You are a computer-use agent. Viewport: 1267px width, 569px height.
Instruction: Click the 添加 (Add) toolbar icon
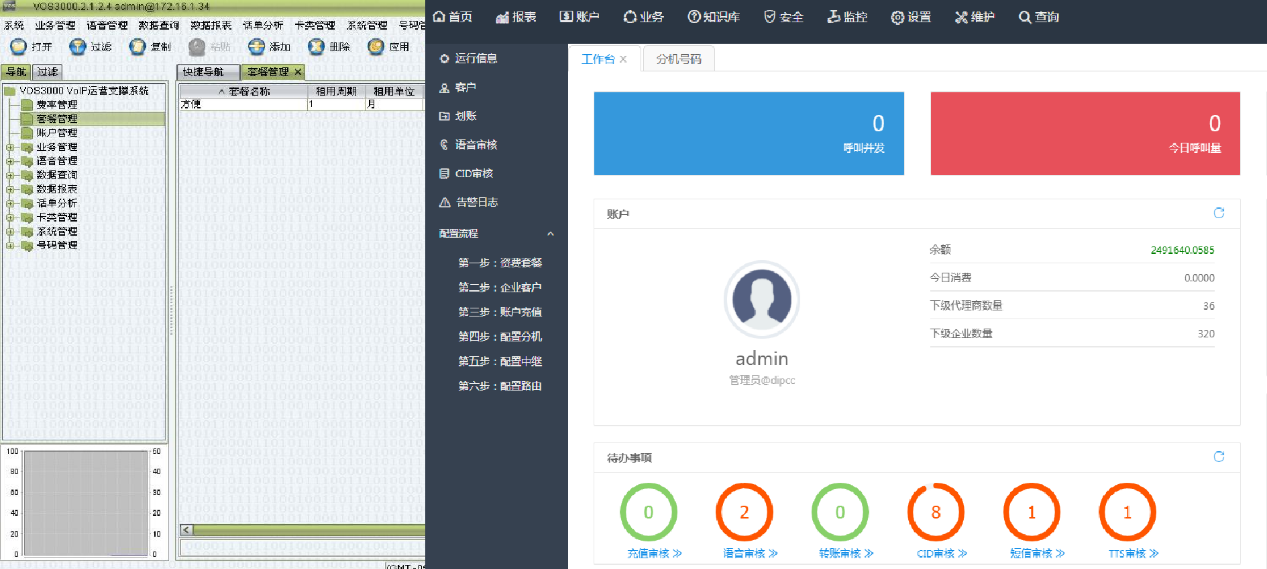(x=256, y=47)
